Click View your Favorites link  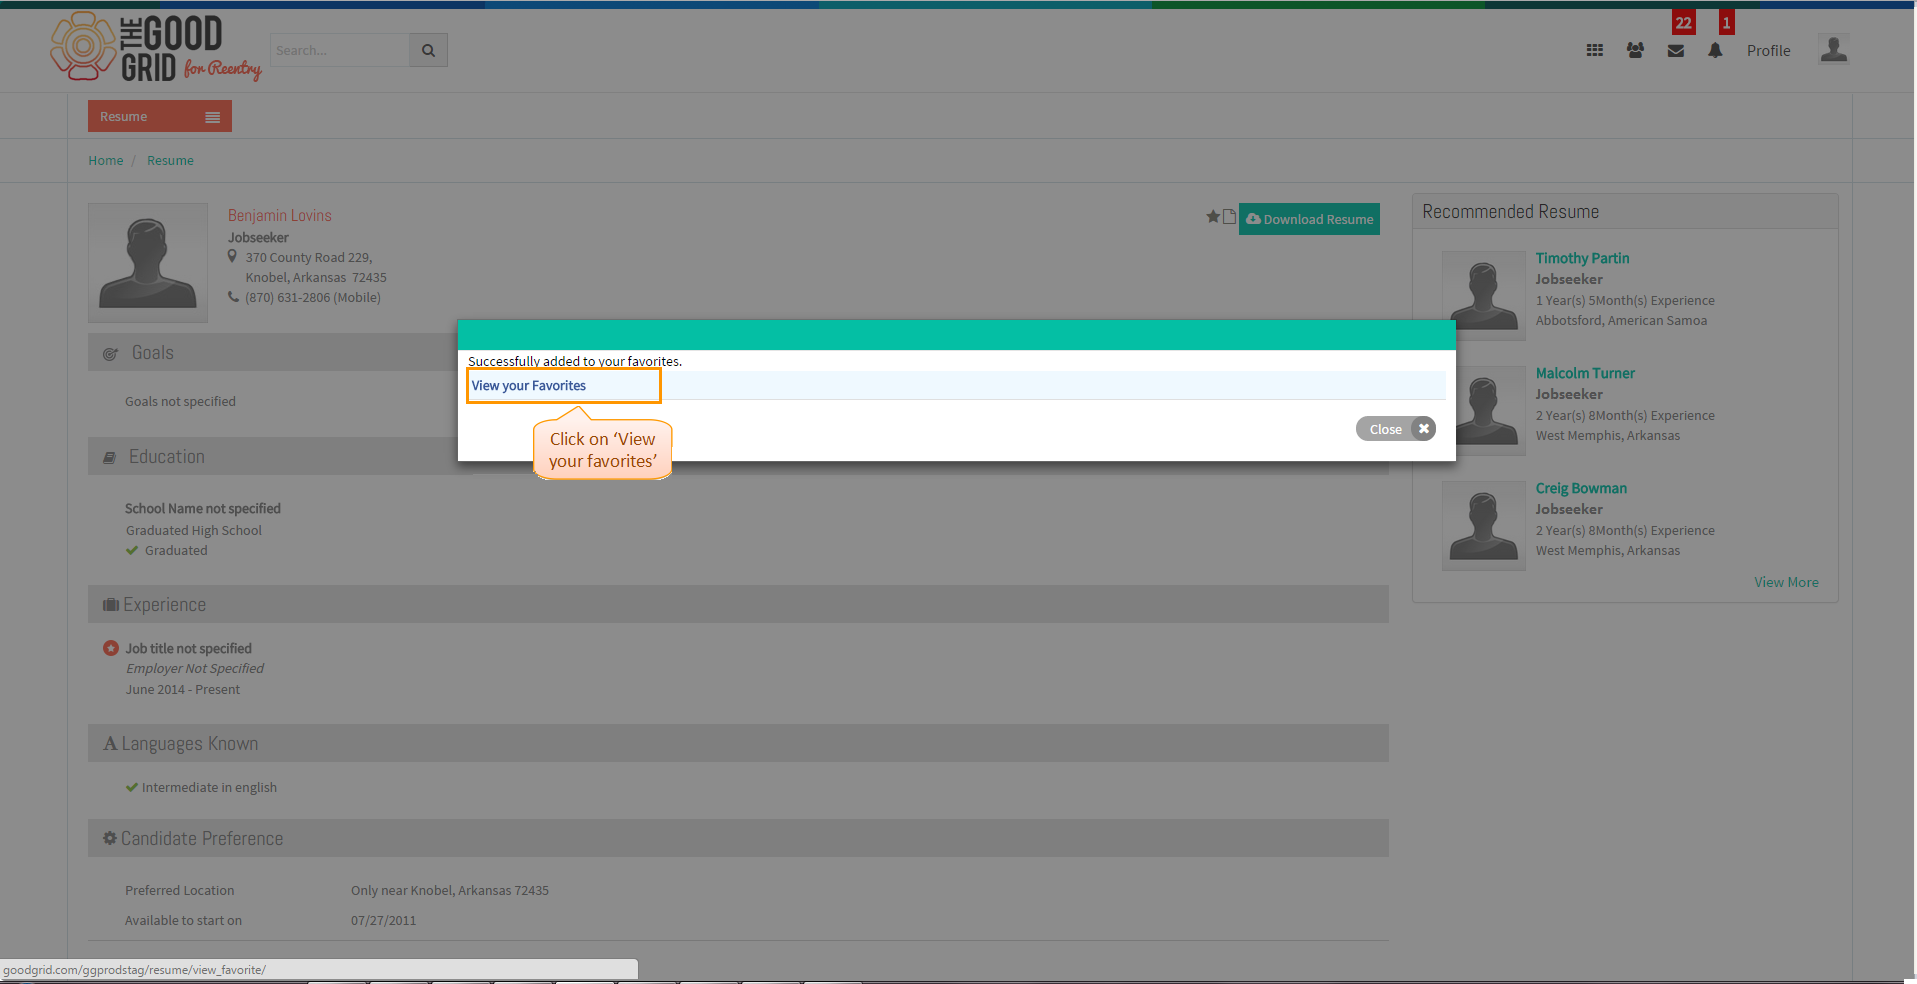coord(529,386)
